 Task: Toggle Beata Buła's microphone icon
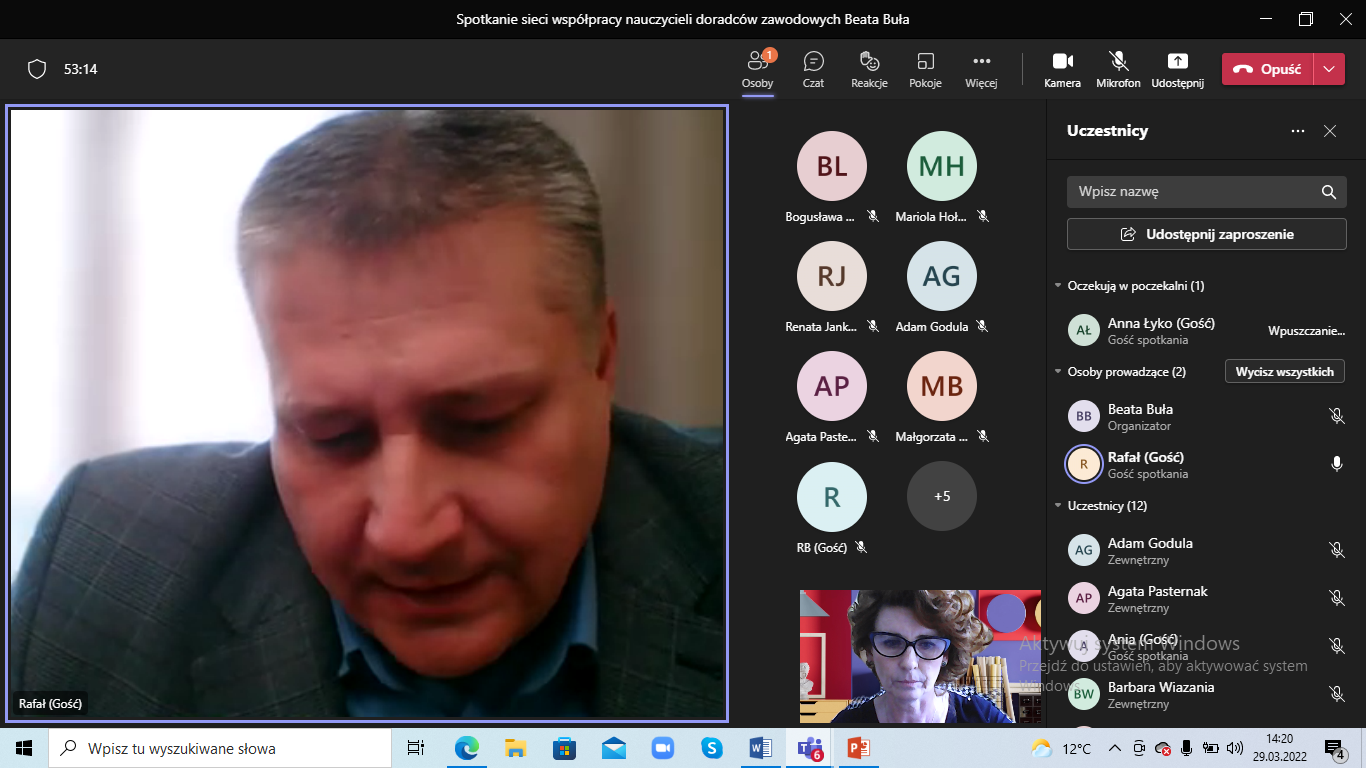click(x=1336, y=416)
